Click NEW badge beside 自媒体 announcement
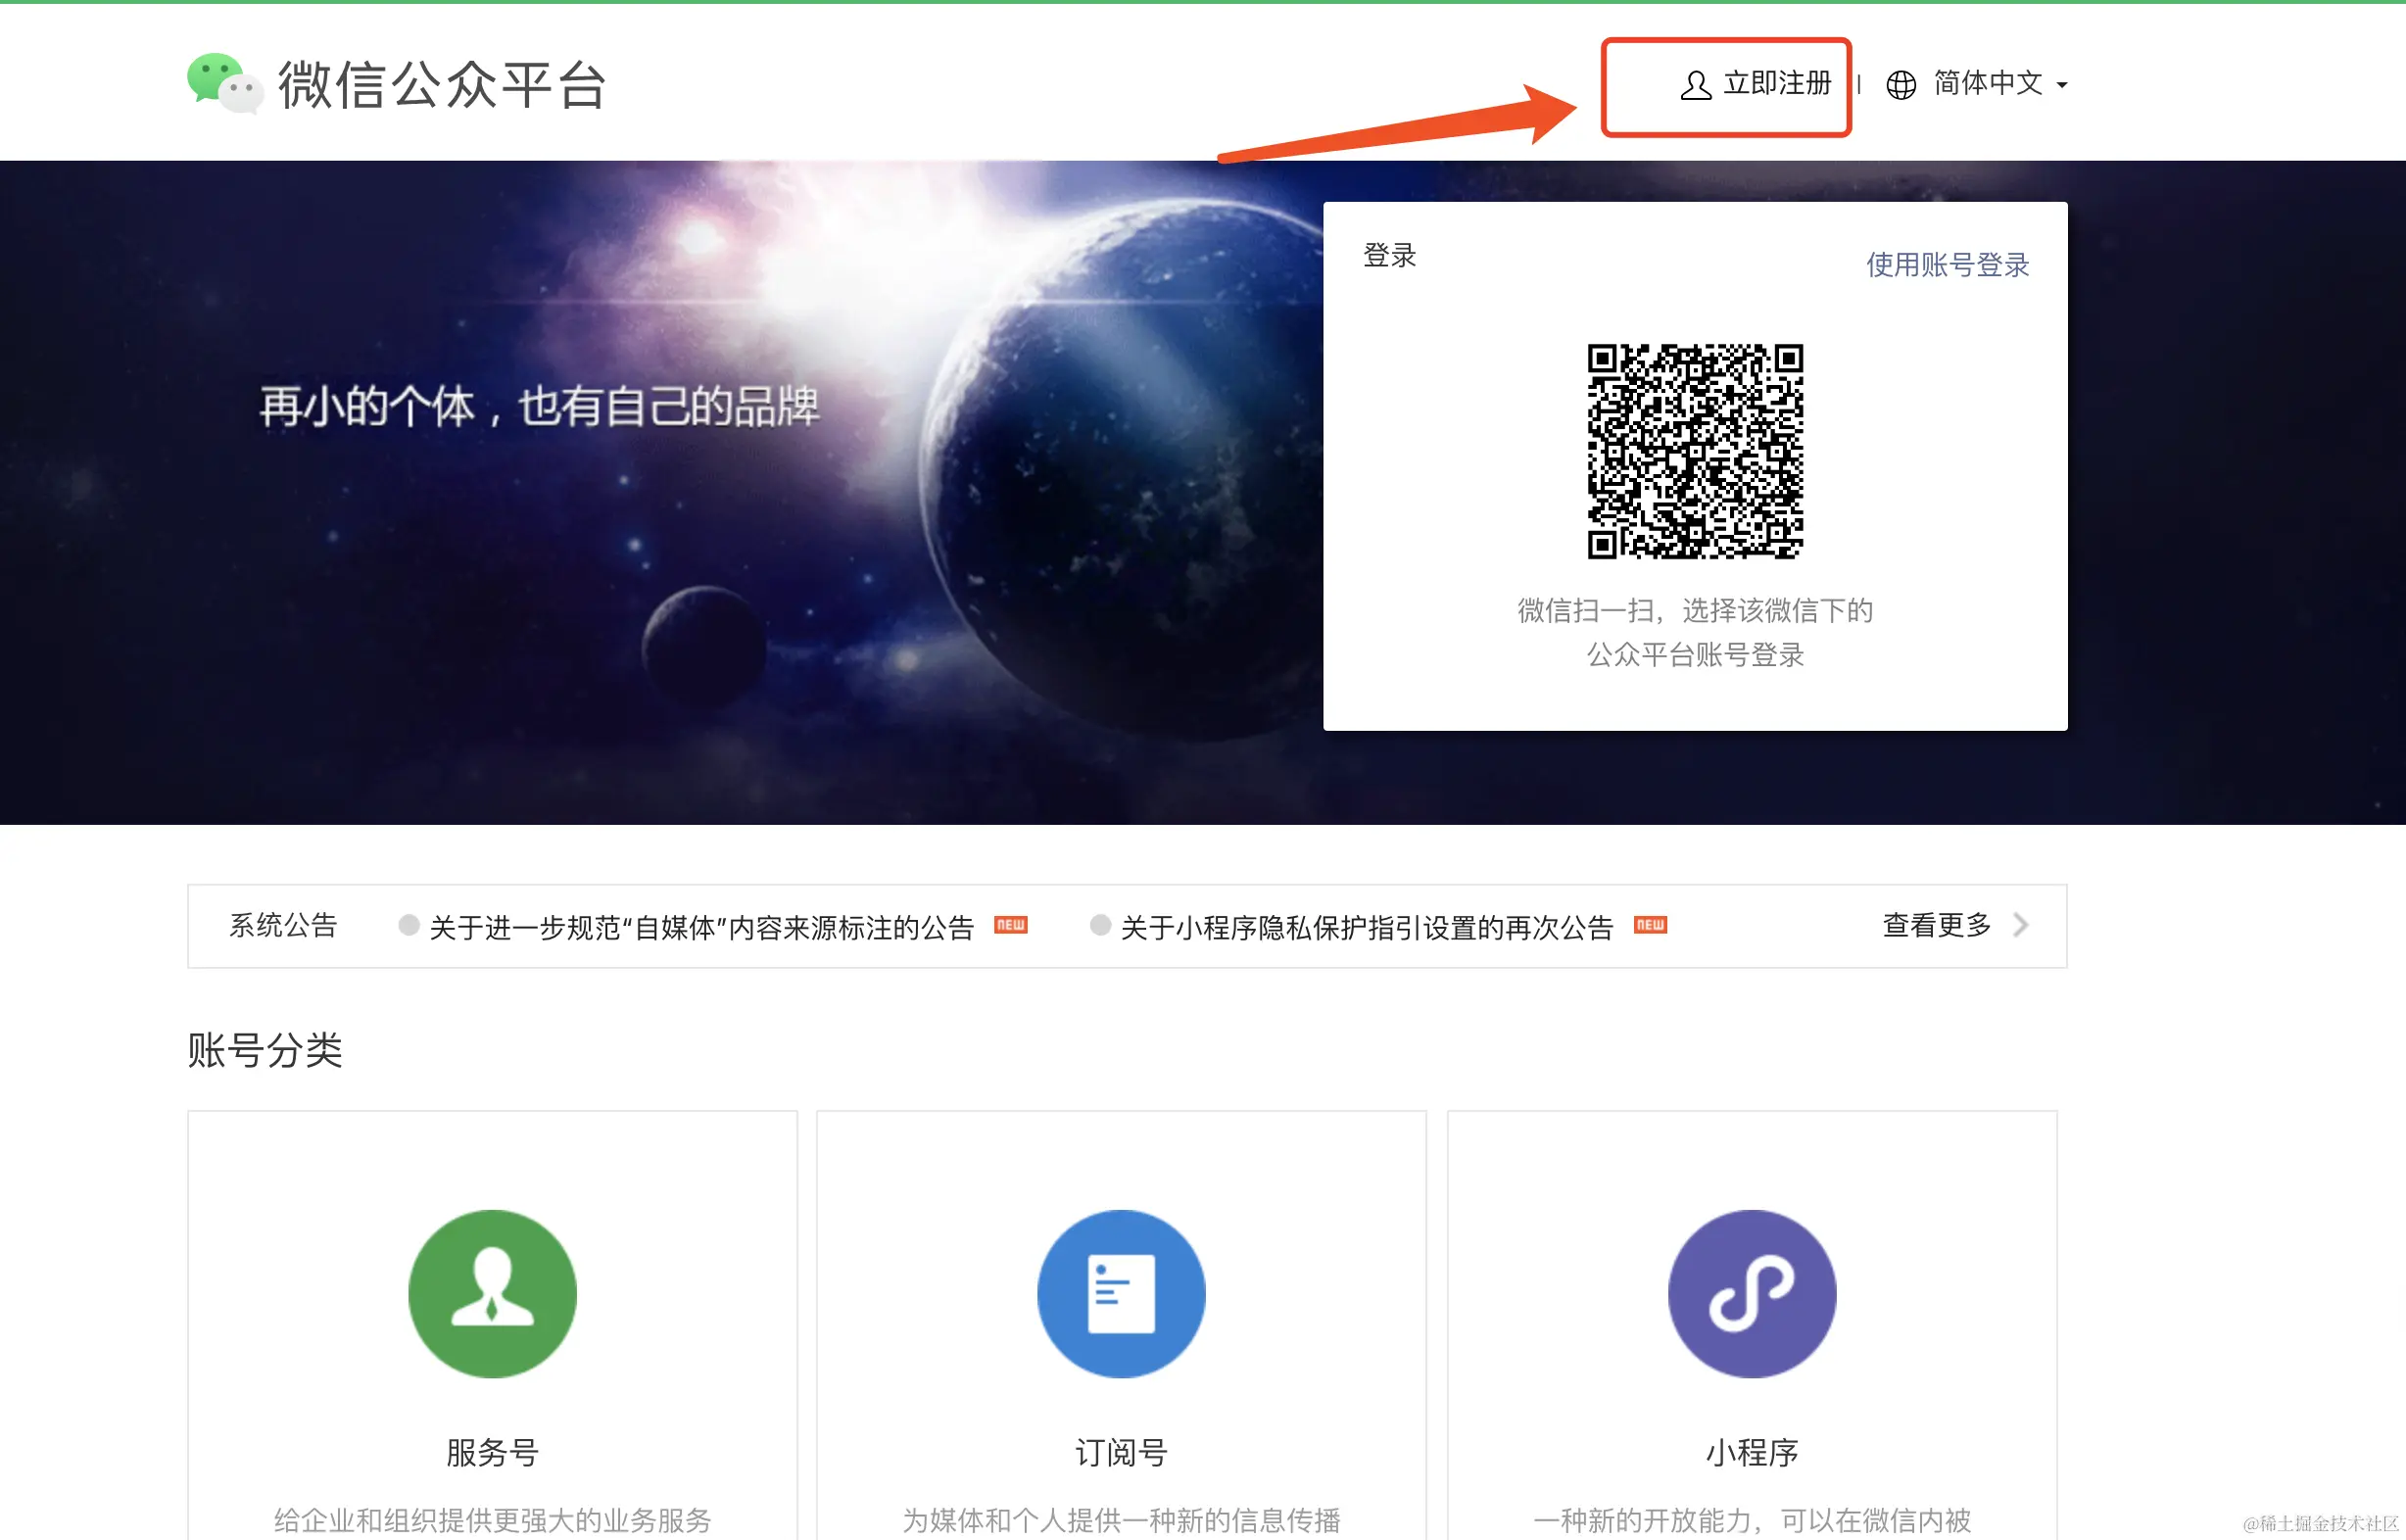Image resolution: width=2406 pixels, height=1540 pixels. coord(1010,925)
